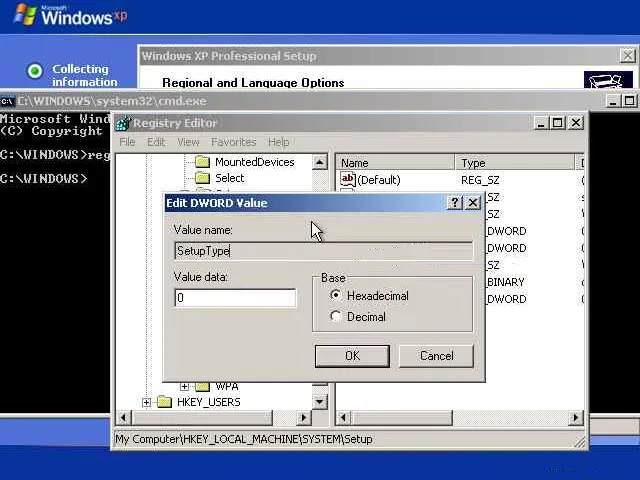
Task: Click the MountedDevices tree label
Action: click(x=255, y=162)
